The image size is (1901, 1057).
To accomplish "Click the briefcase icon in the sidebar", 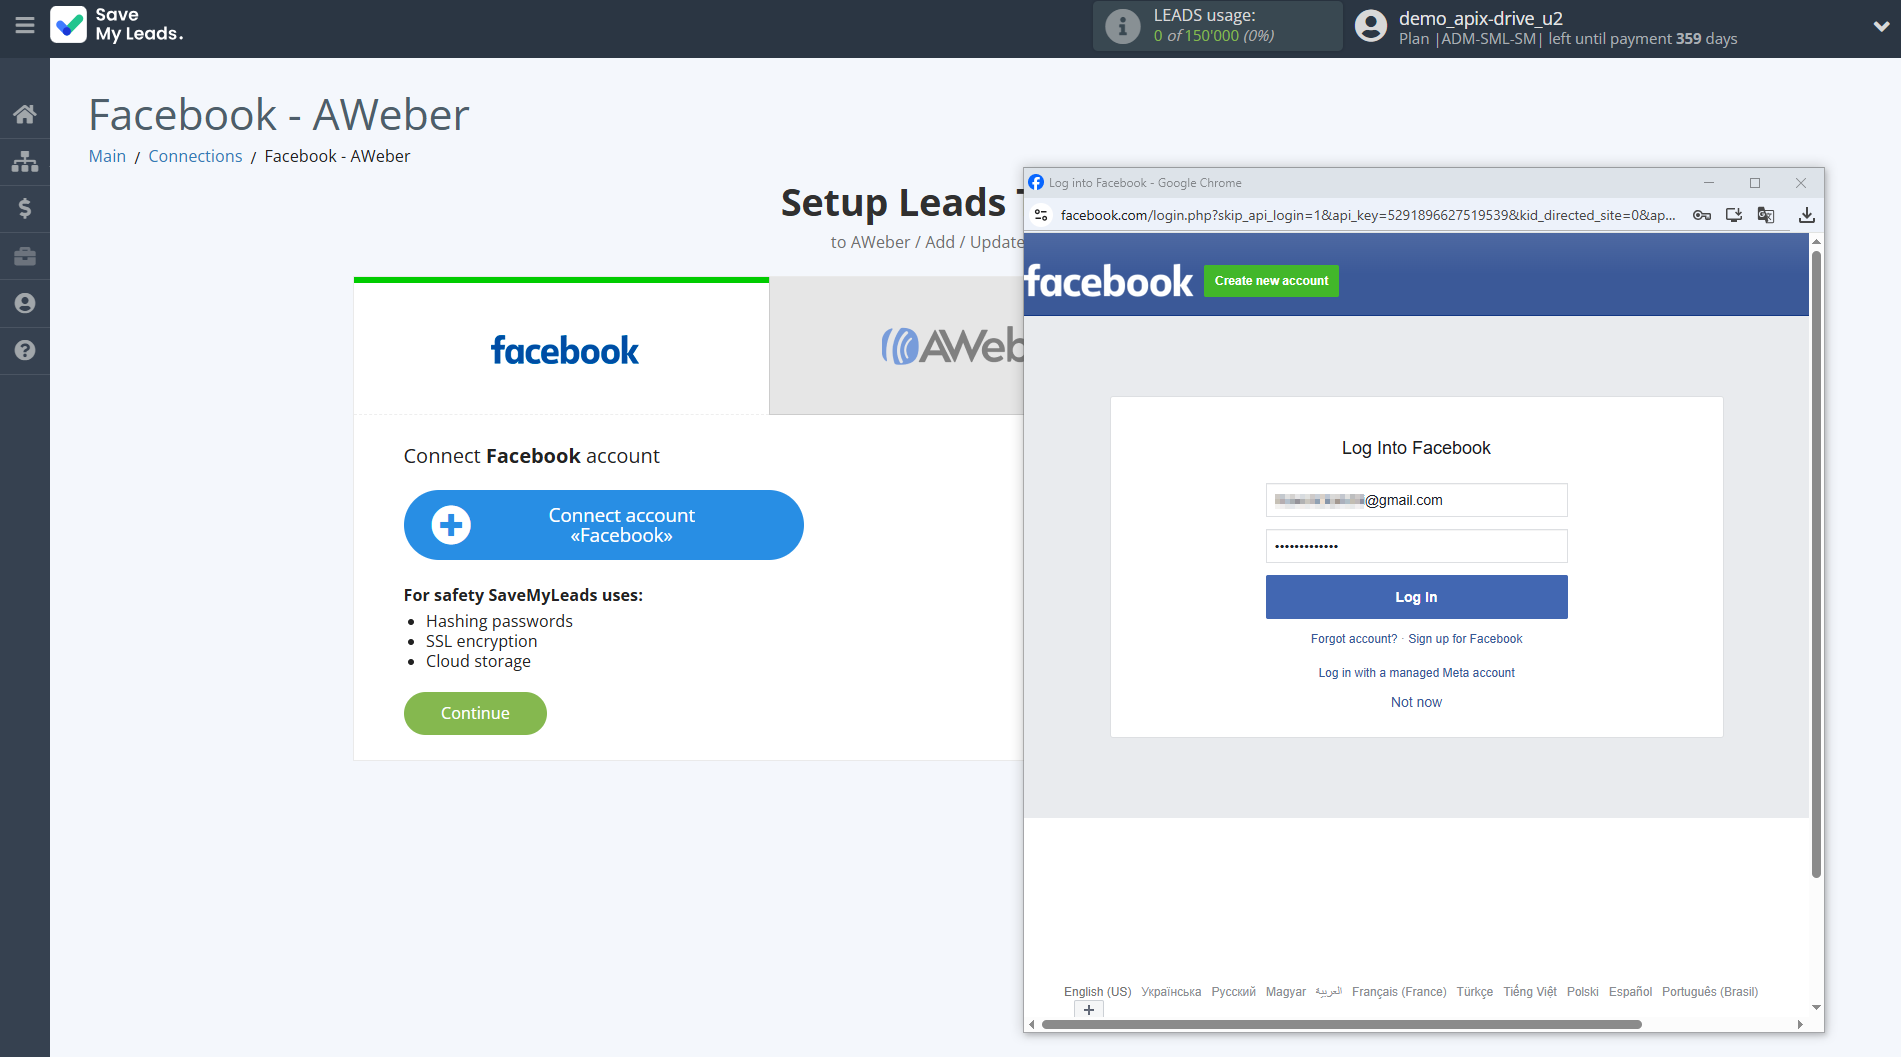I will [25, 256].
